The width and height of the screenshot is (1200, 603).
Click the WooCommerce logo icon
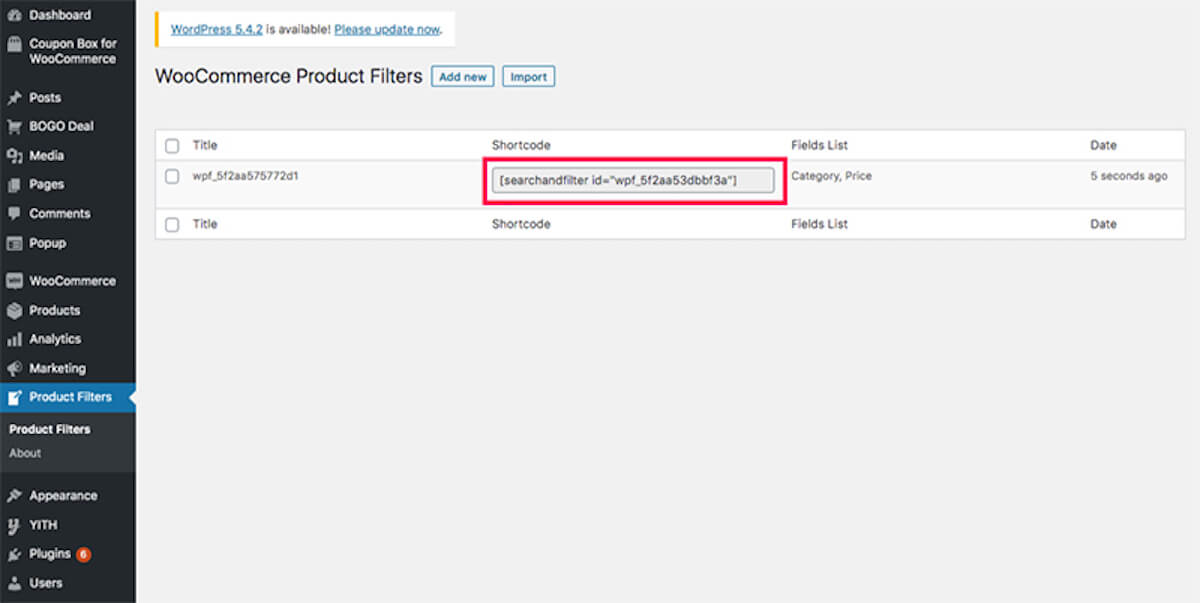pyautogui.click(x=14, y=281)
